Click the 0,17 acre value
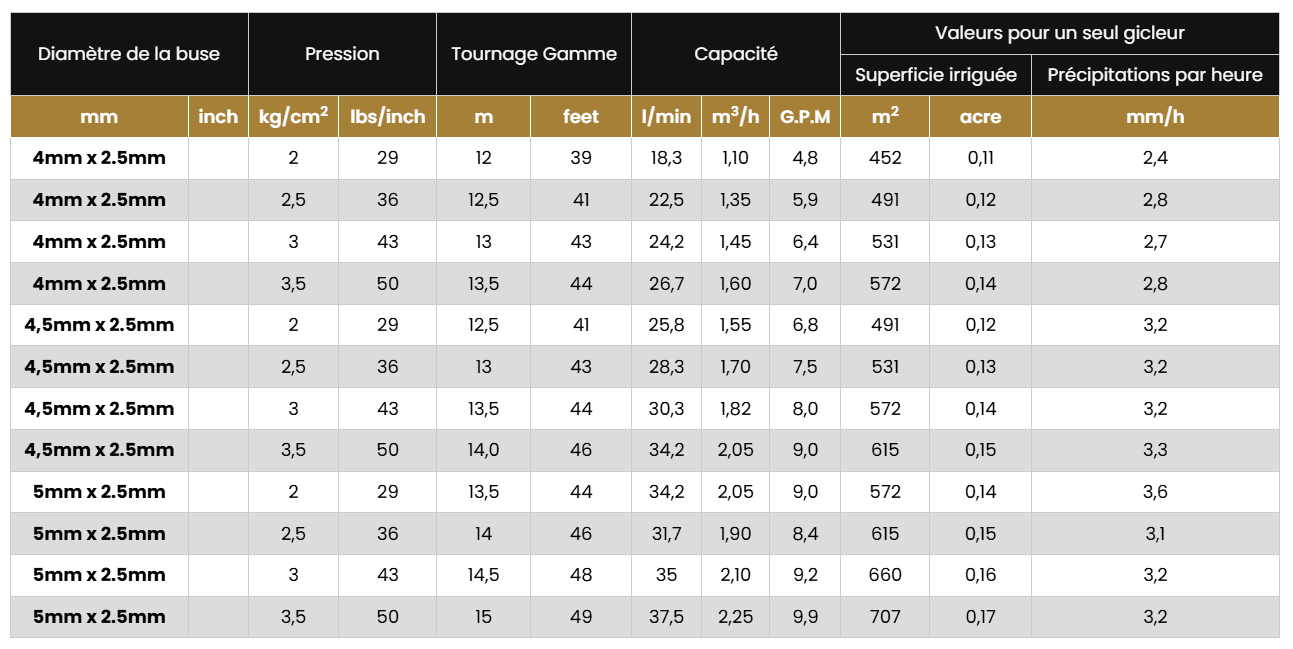Image resolution: width=1293 pixels, height=649 pixels. (981, 617)
